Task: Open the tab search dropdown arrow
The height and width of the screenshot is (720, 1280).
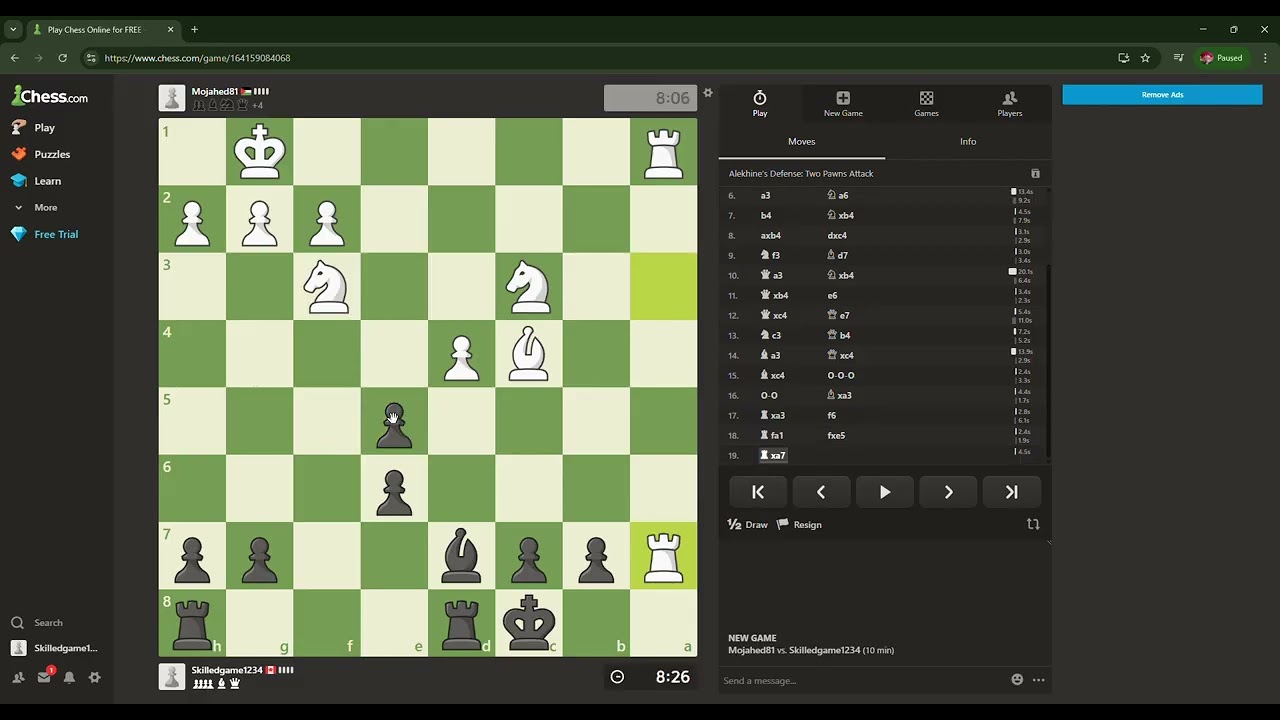Action: click(x=13, y=30)
